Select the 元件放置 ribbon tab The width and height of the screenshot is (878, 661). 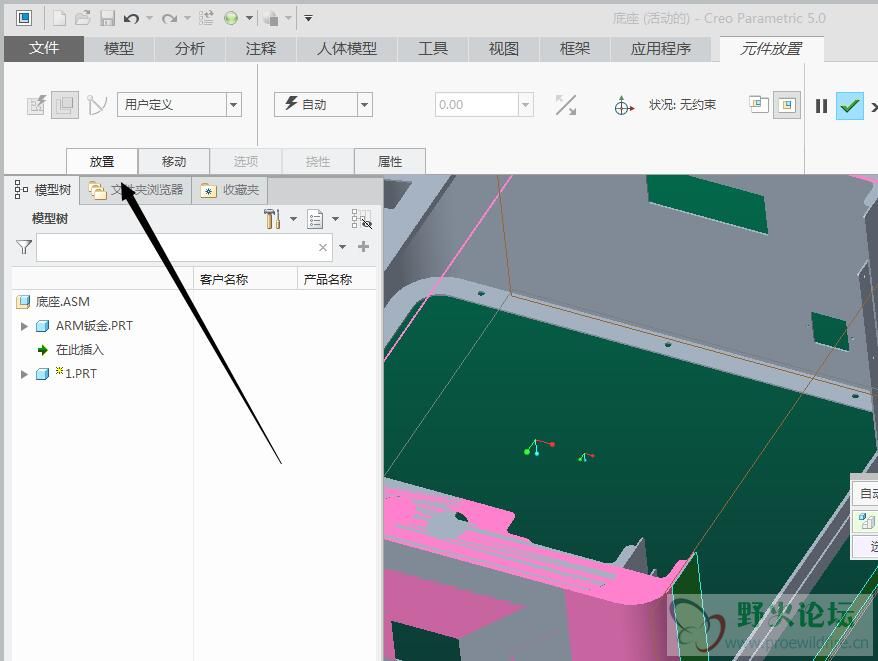(x=771, y=49)
